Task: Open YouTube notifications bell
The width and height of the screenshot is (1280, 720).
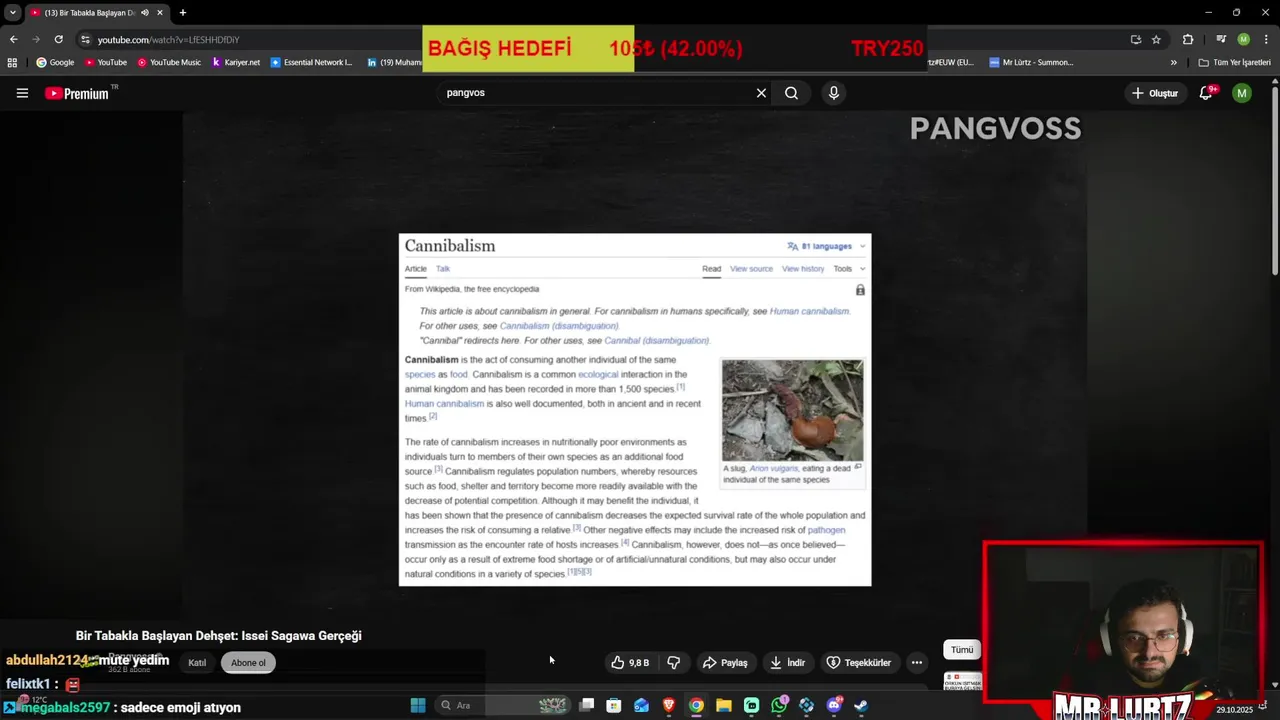Action: [1206, 93]
